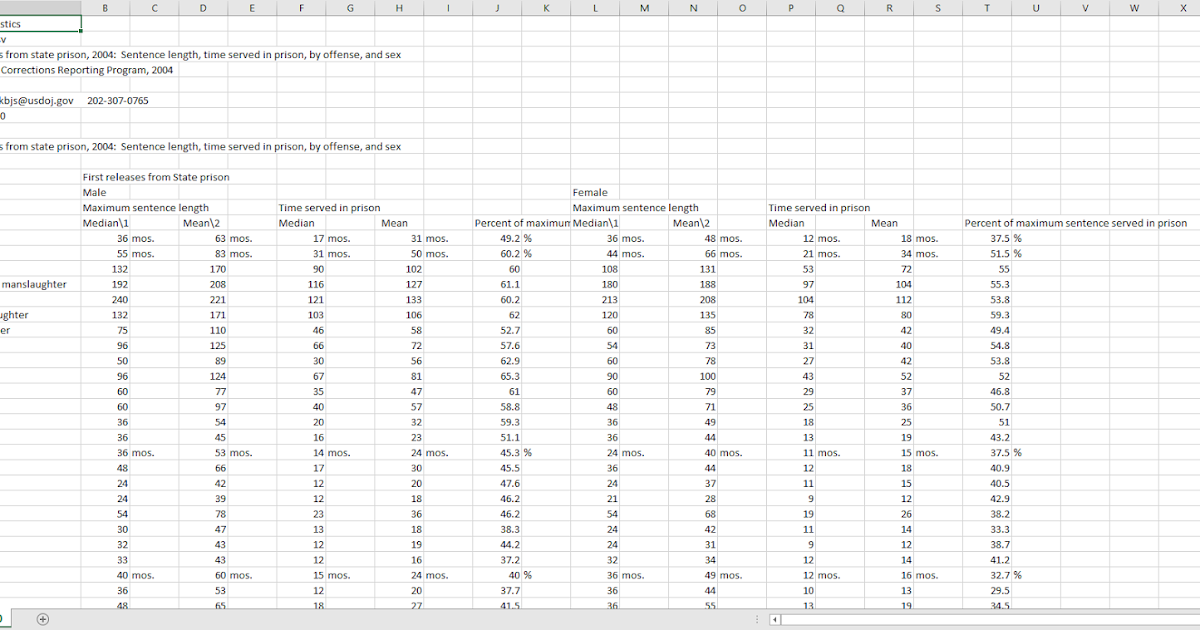Click the three-dot sheet tab divider handle
The image size is (1200, 630).
756,620
